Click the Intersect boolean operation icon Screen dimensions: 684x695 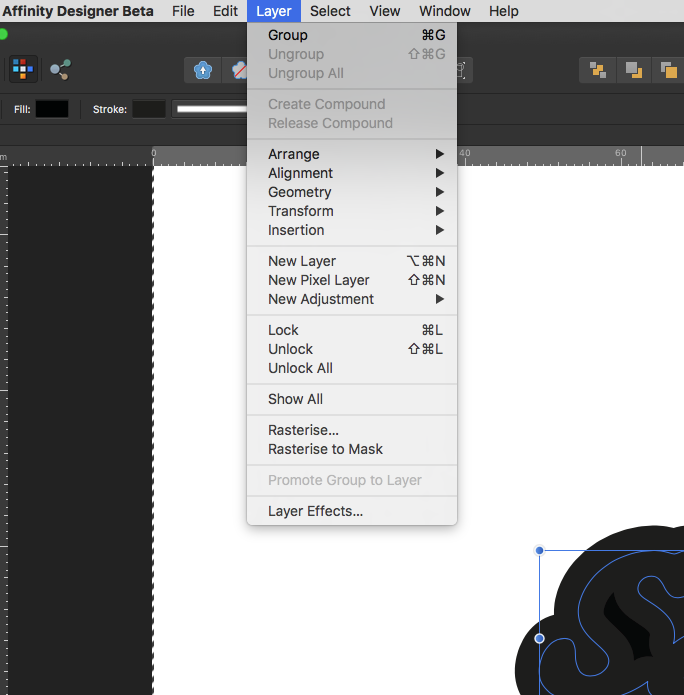pyautogui.click(x=668, y=70)
